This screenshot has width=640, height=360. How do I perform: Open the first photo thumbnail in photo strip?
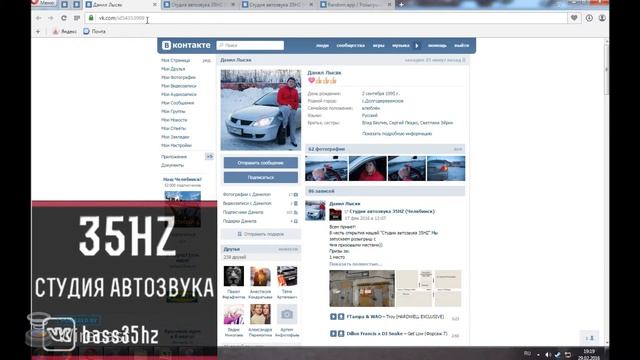tap(327, 168)
